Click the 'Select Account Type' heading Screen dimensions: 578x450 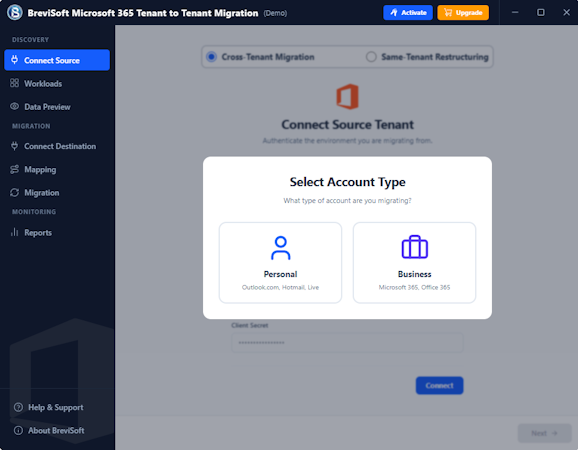[347, 182]
